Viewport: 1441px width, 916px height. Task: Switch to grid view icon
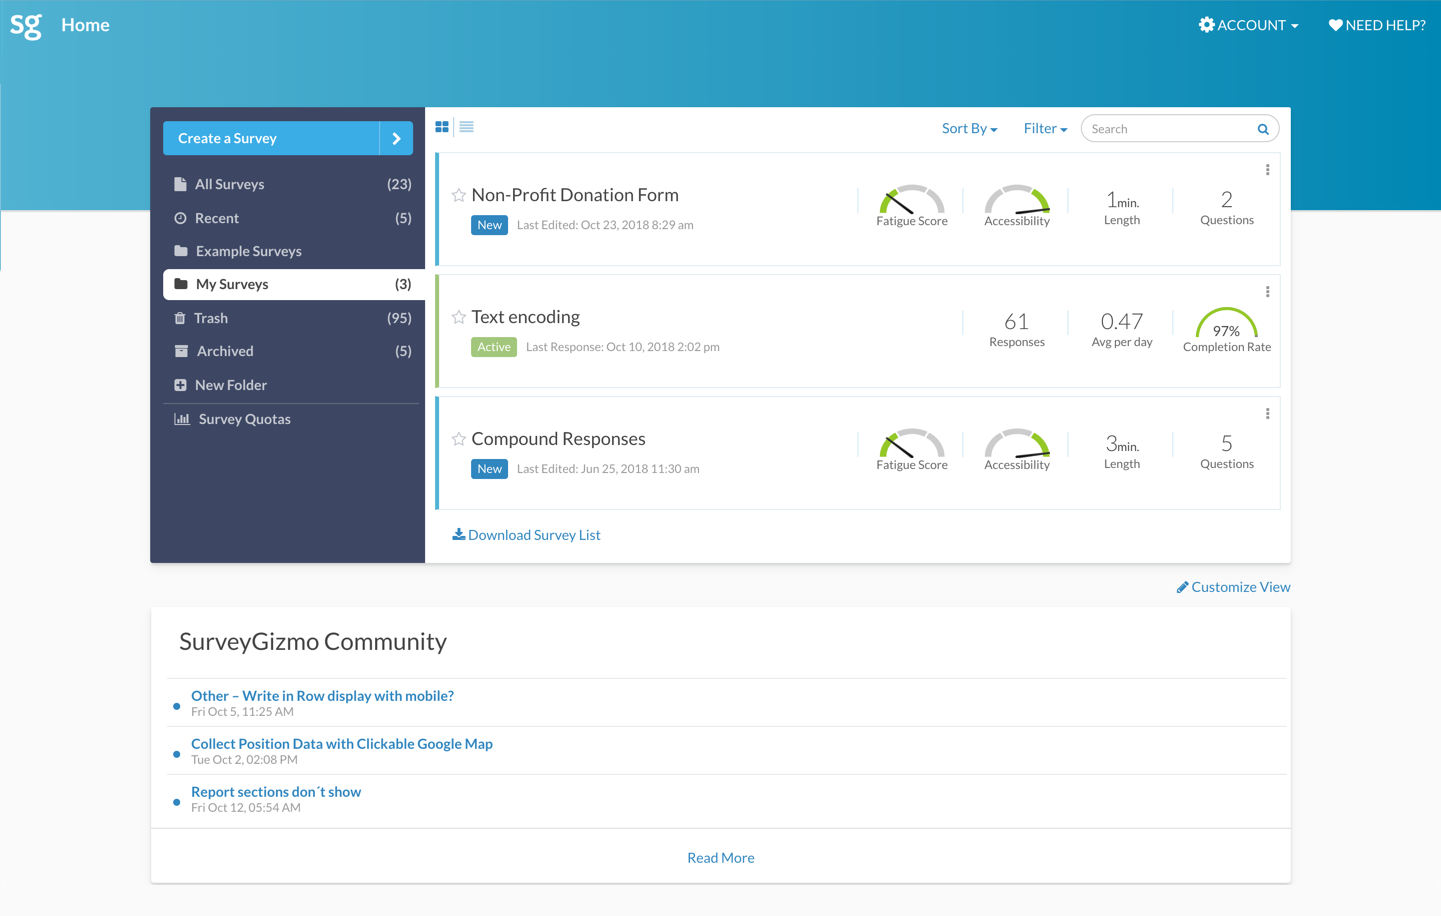(x=442, y=127)
